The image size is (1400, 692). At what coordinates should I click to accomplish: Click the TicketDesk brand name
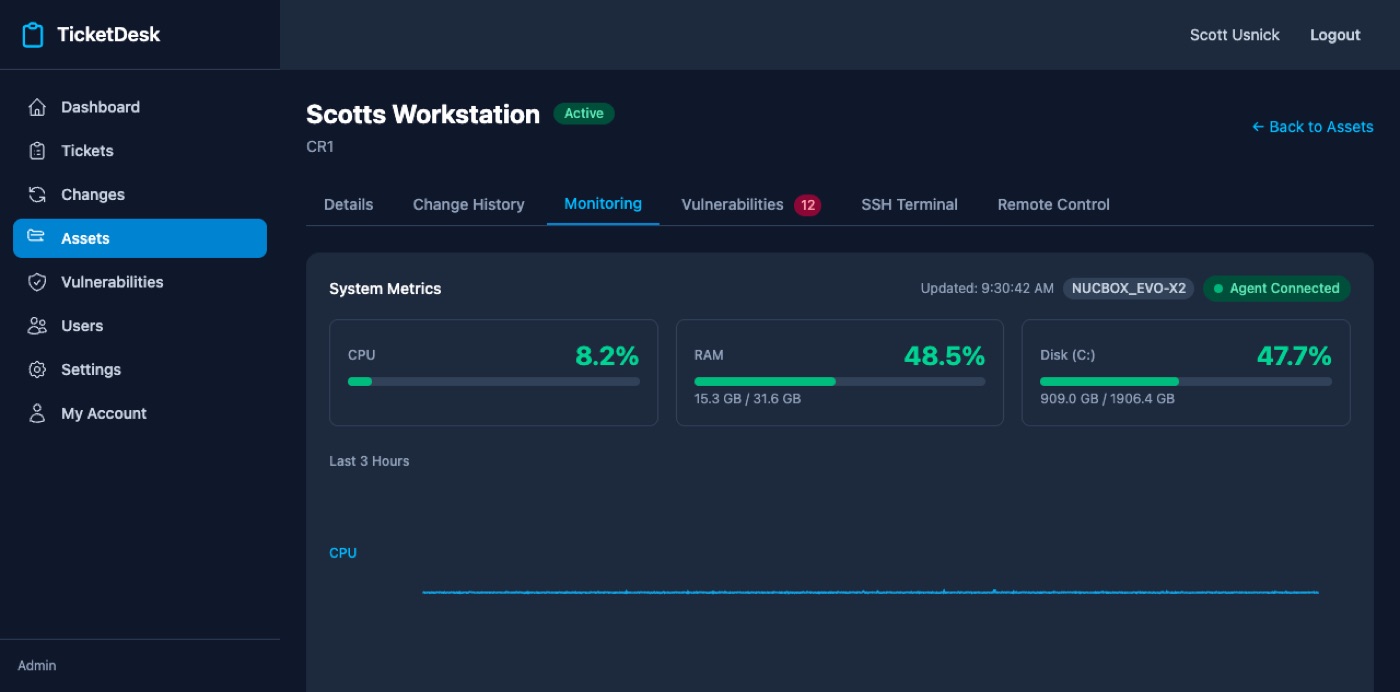click(x=108, y=35)
